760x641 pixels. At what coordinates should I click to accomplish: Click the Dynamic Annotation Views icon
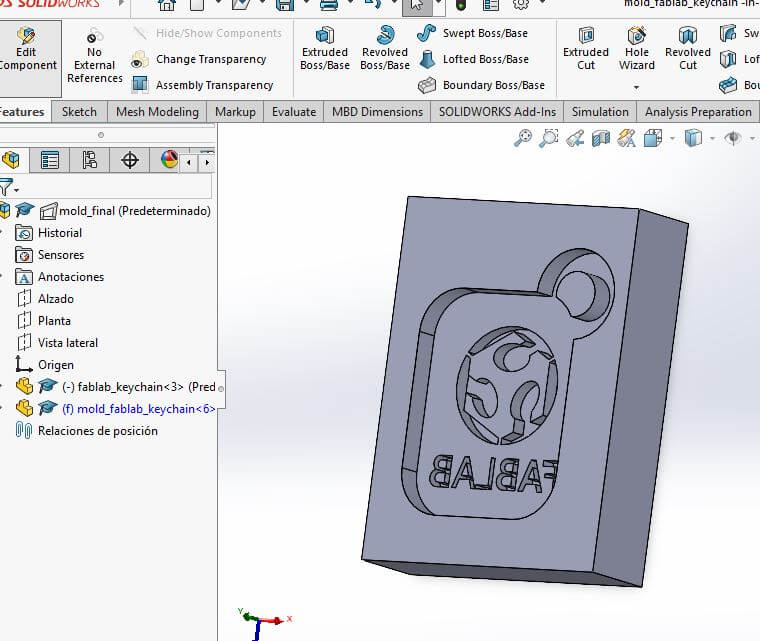tap(626, 139)
